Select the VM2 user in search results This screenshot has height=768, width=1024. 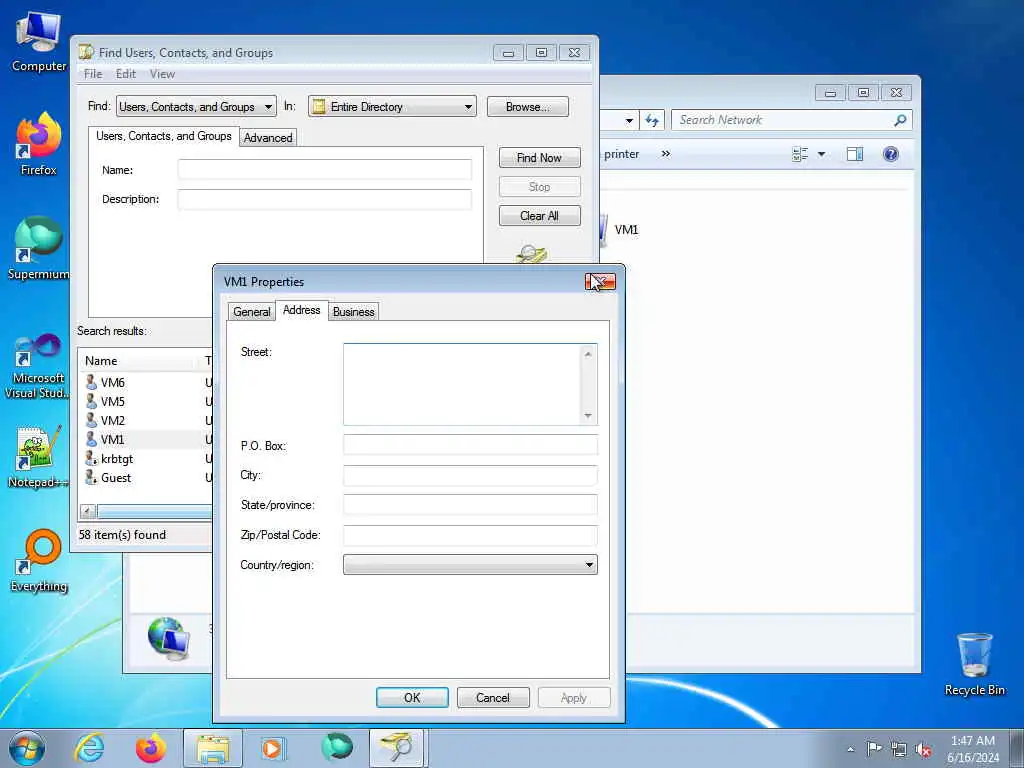click(112, 421)
